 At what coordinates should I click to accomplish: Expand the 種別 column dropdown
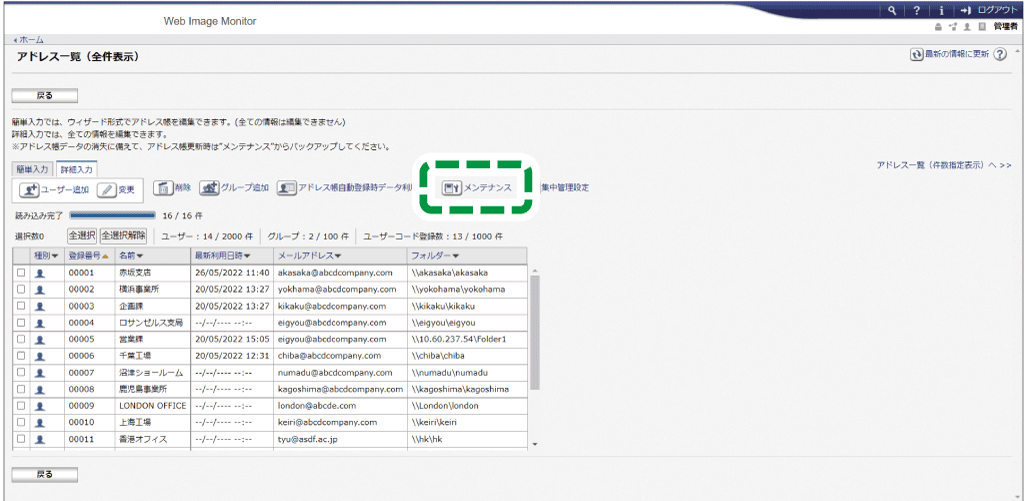click(x=46, y=255)
